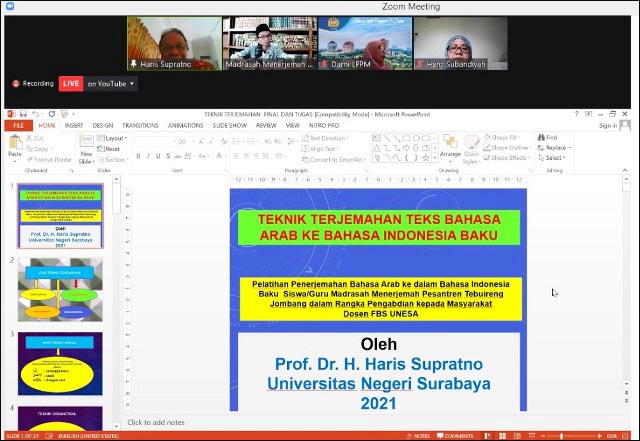Image resolution: width=640 pixels, height=441 pixels.
Task: Click the Cut scissors icon
Action: 29,138
